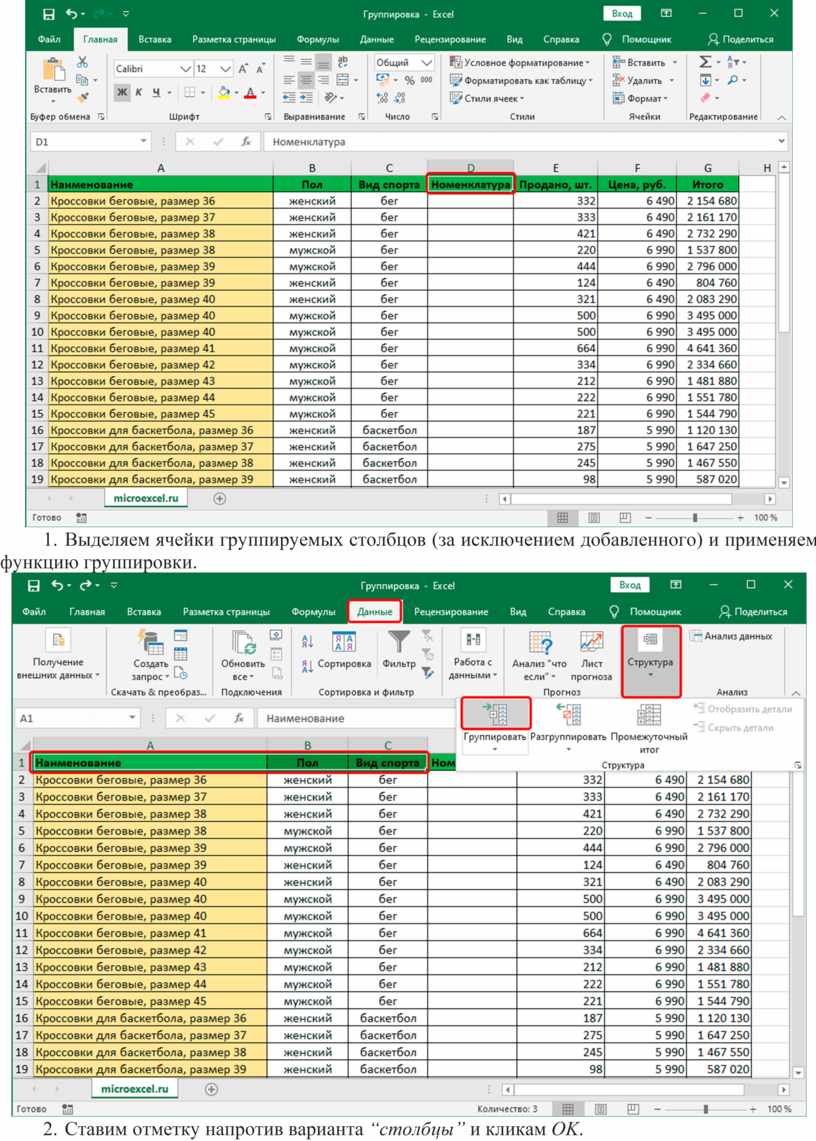The width and height of the screenshot is (816, 1141).
Task: Click Вход button in upper Excel window
Action: [622, 14]
